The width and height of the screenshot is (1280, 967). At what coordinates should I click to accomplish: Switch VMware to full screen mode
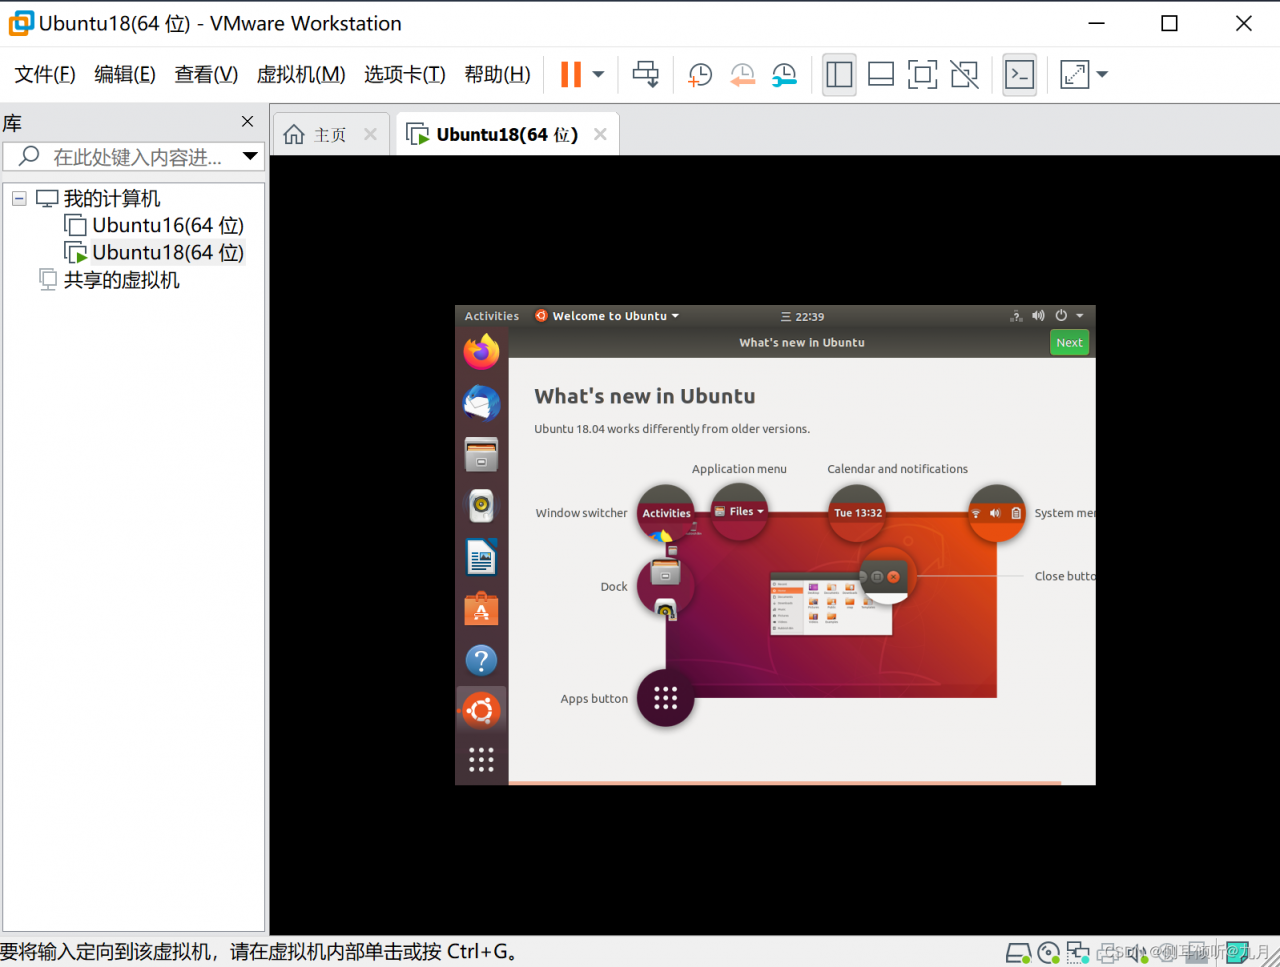coord(922,74)
